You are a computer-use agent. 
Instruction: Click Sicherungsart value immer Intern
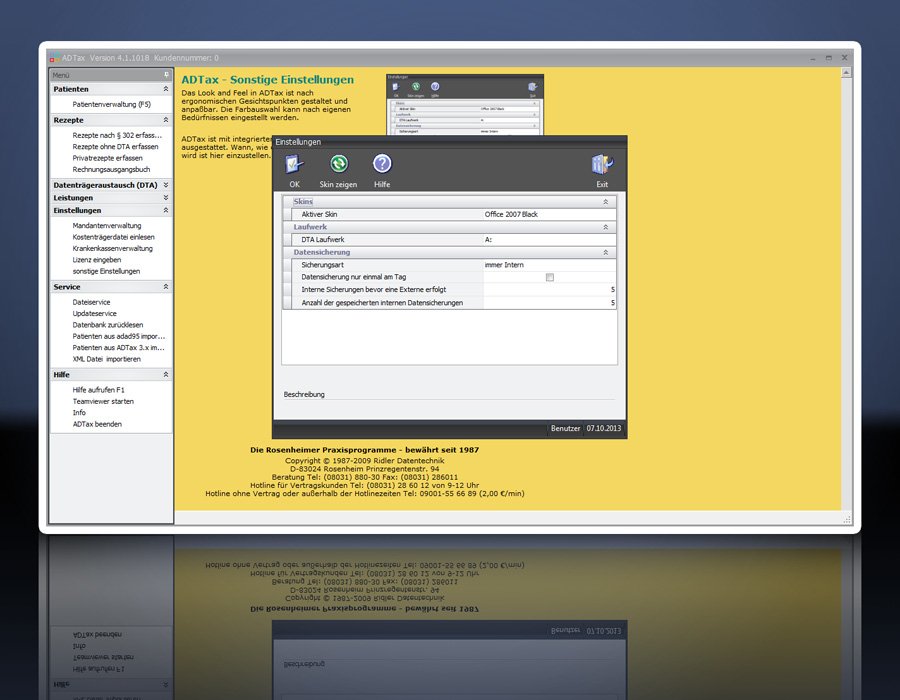[549, 265]
